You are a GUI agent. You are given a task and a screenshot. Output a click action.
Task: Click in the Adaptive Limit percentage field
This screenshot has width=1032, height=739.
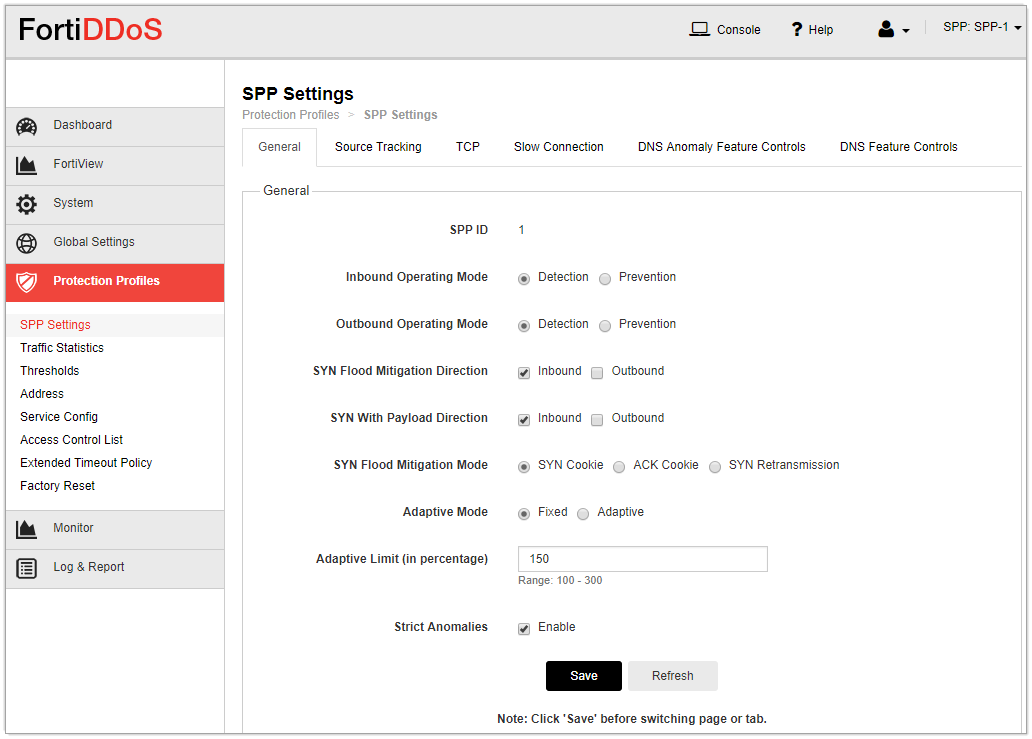(x=642, y=559)
